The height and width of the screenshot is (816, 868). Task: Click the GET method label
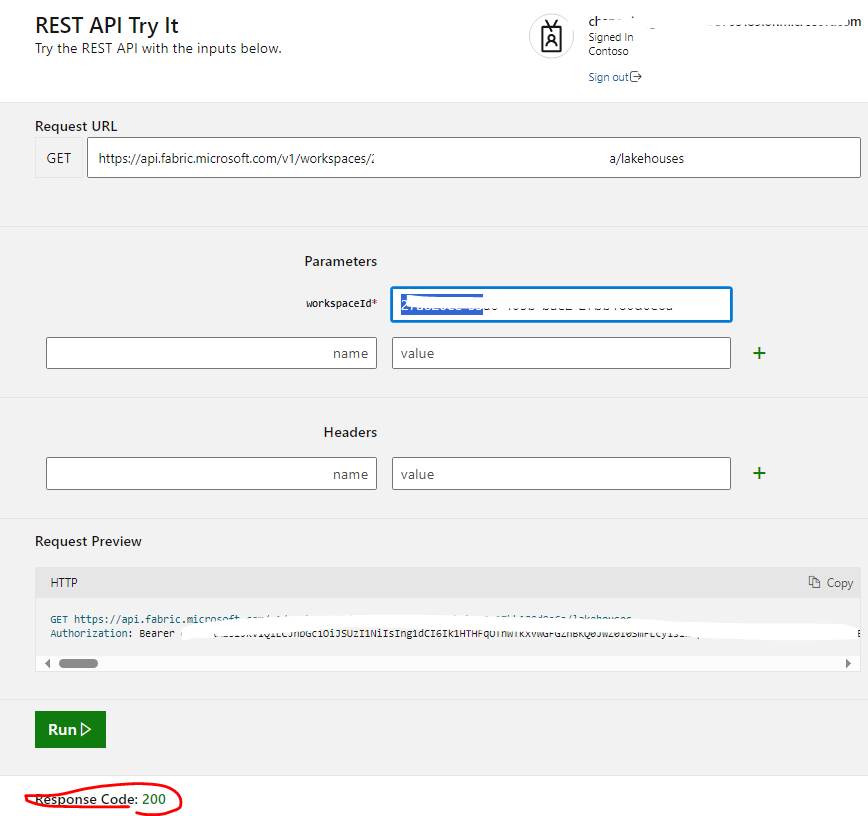click(x=59, y=158)
